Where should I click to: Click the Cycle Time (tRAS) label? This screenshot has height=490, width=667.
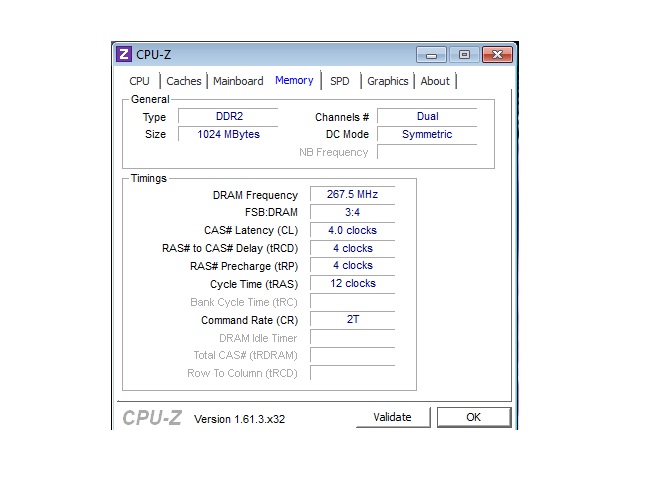pyautogui.click(x=254, y=284)
